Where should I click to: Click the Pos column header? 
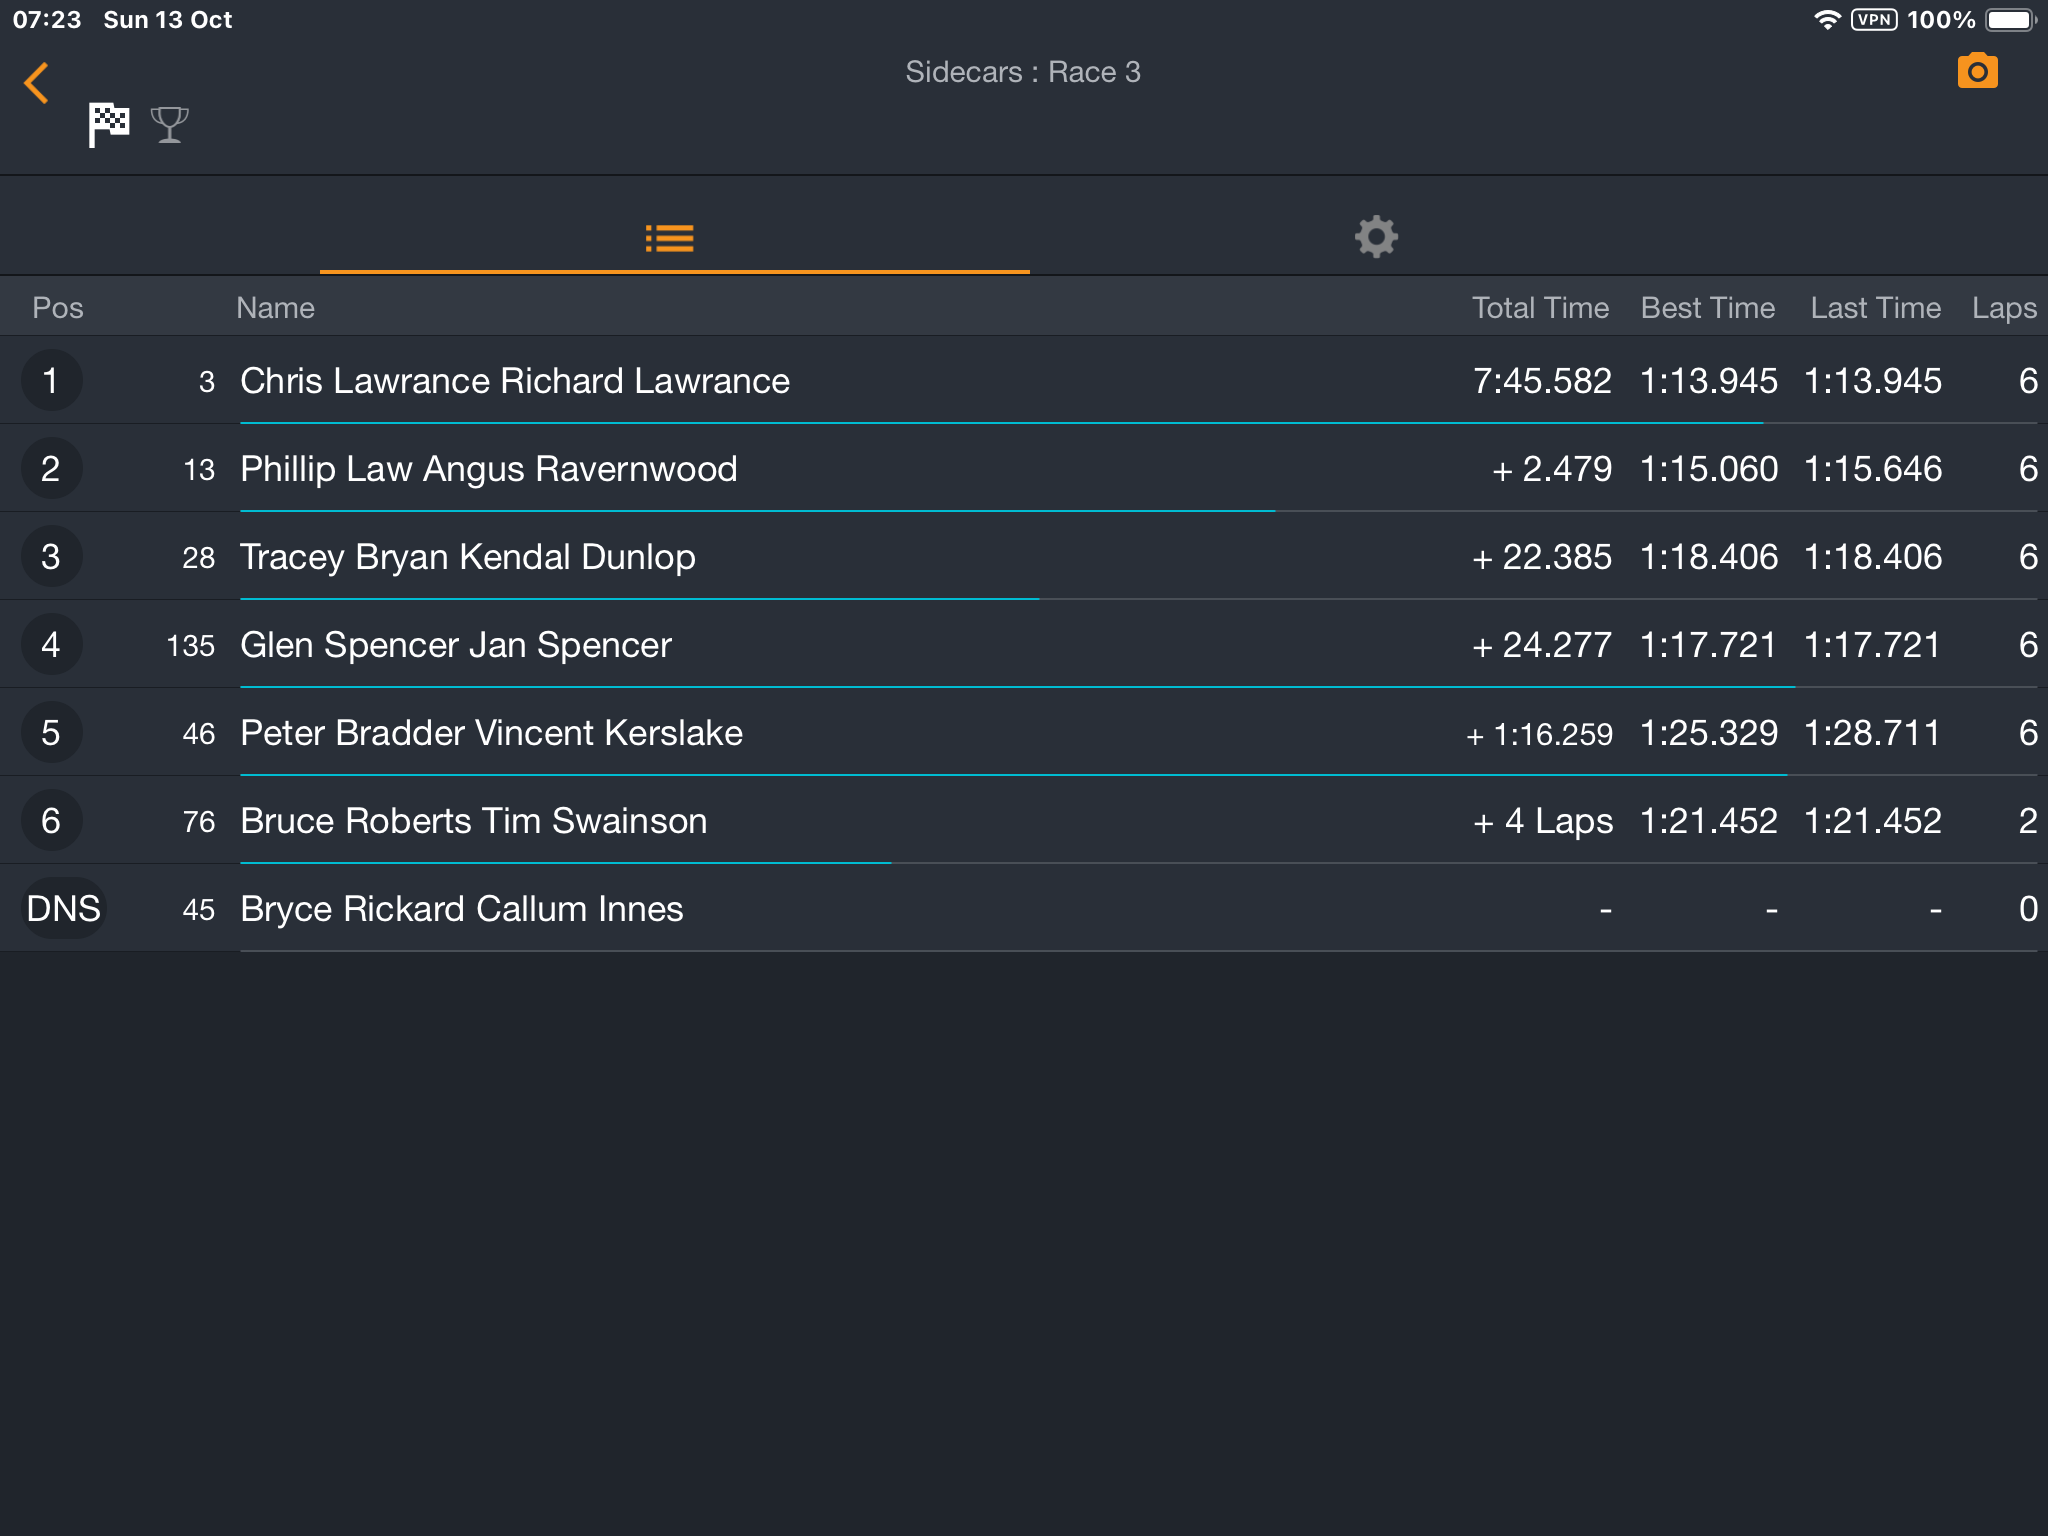tap(58, 308)
